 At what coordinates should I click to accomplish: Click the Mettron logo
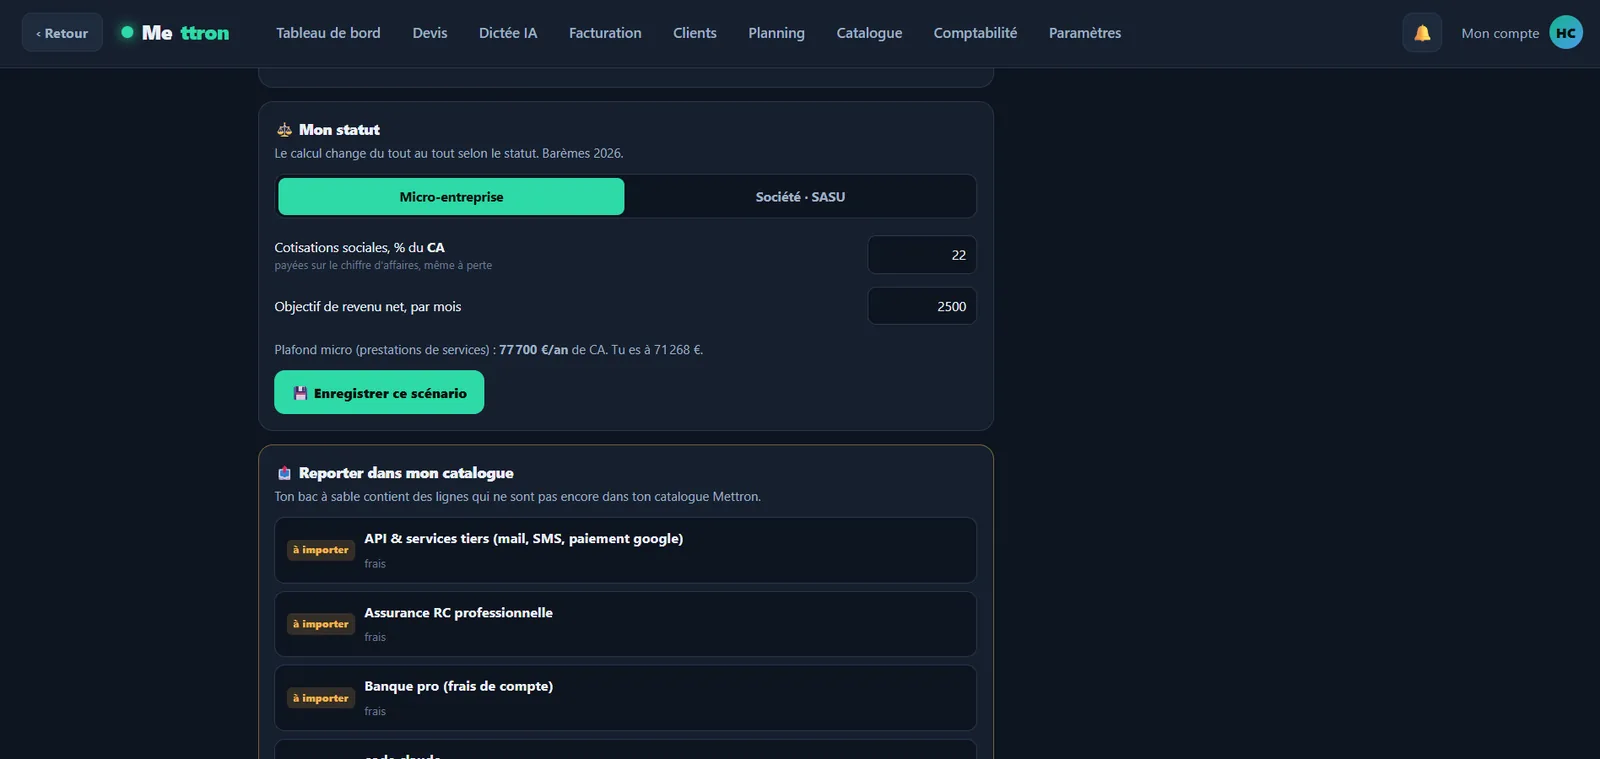(175, 33)
